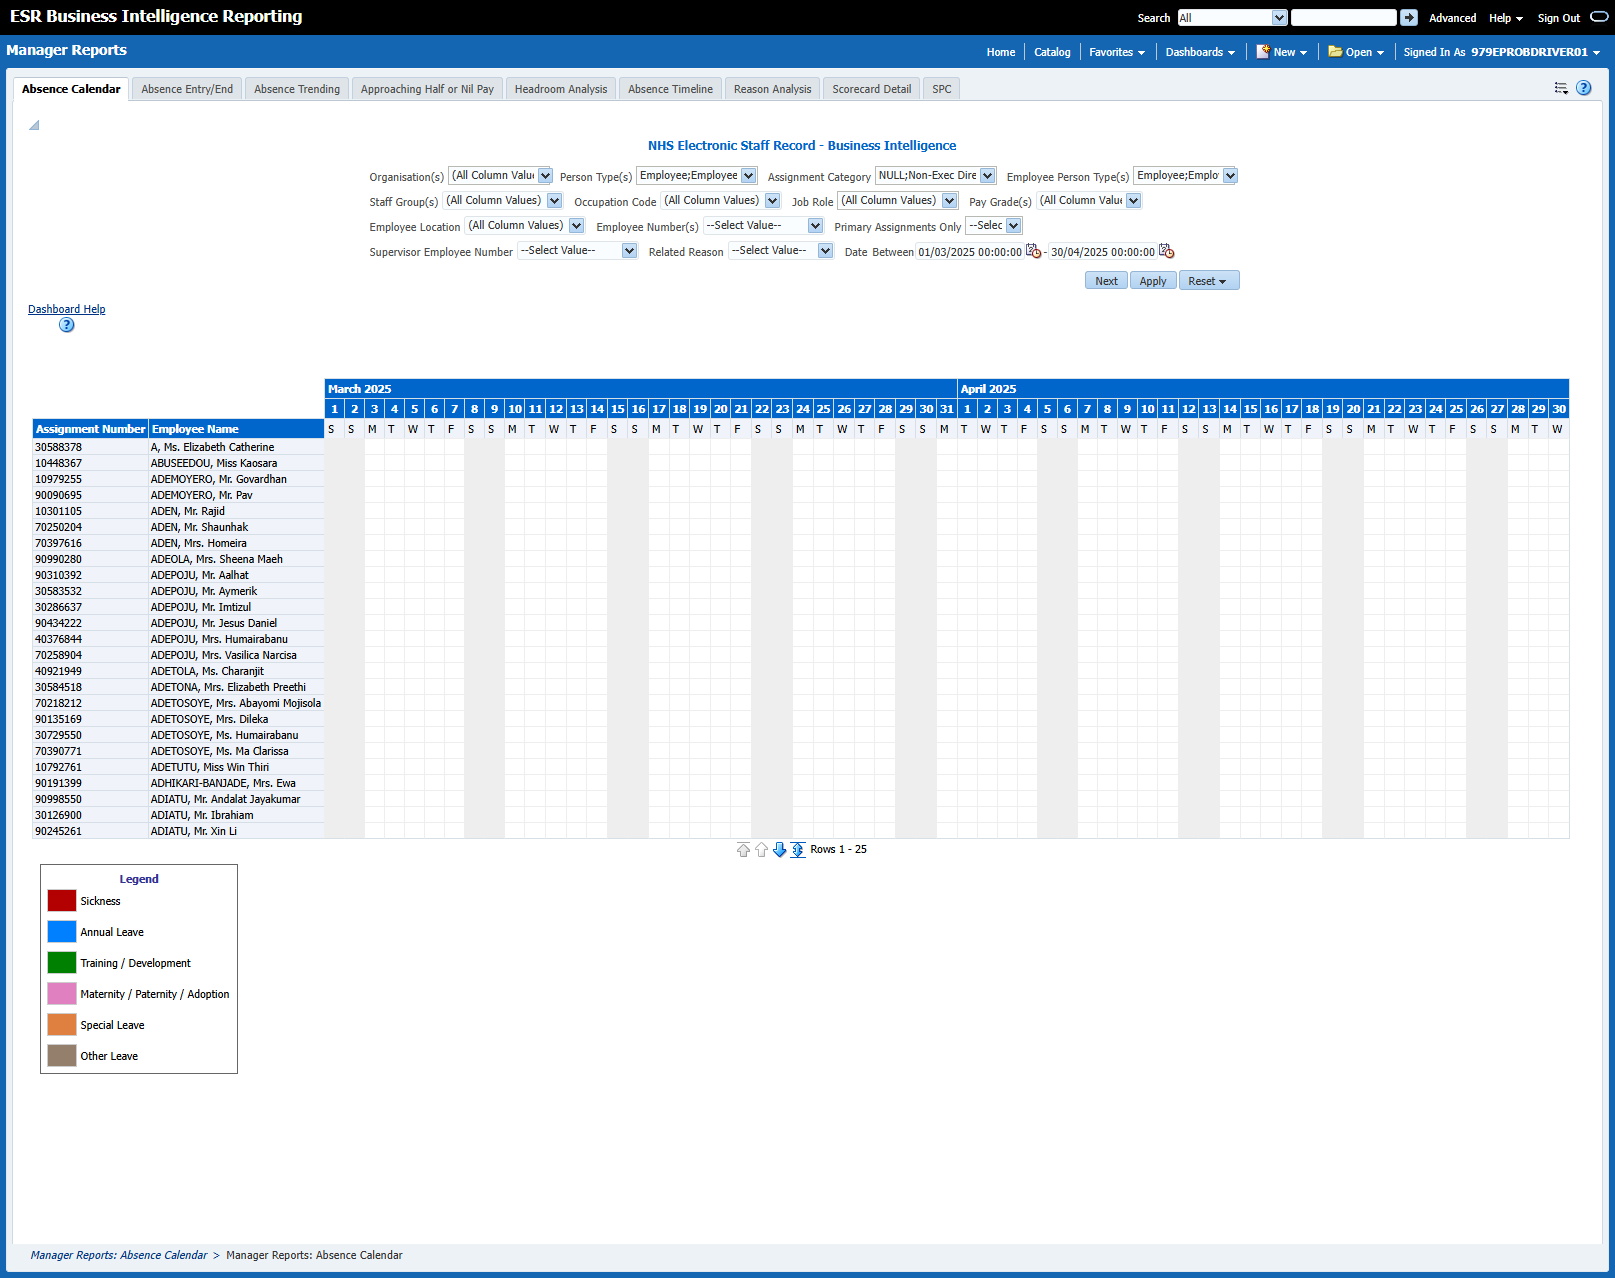Open the Dashboards menu
Image resolution: width=1615 pixels, height=1278 pixels.
coord(1200,52)
